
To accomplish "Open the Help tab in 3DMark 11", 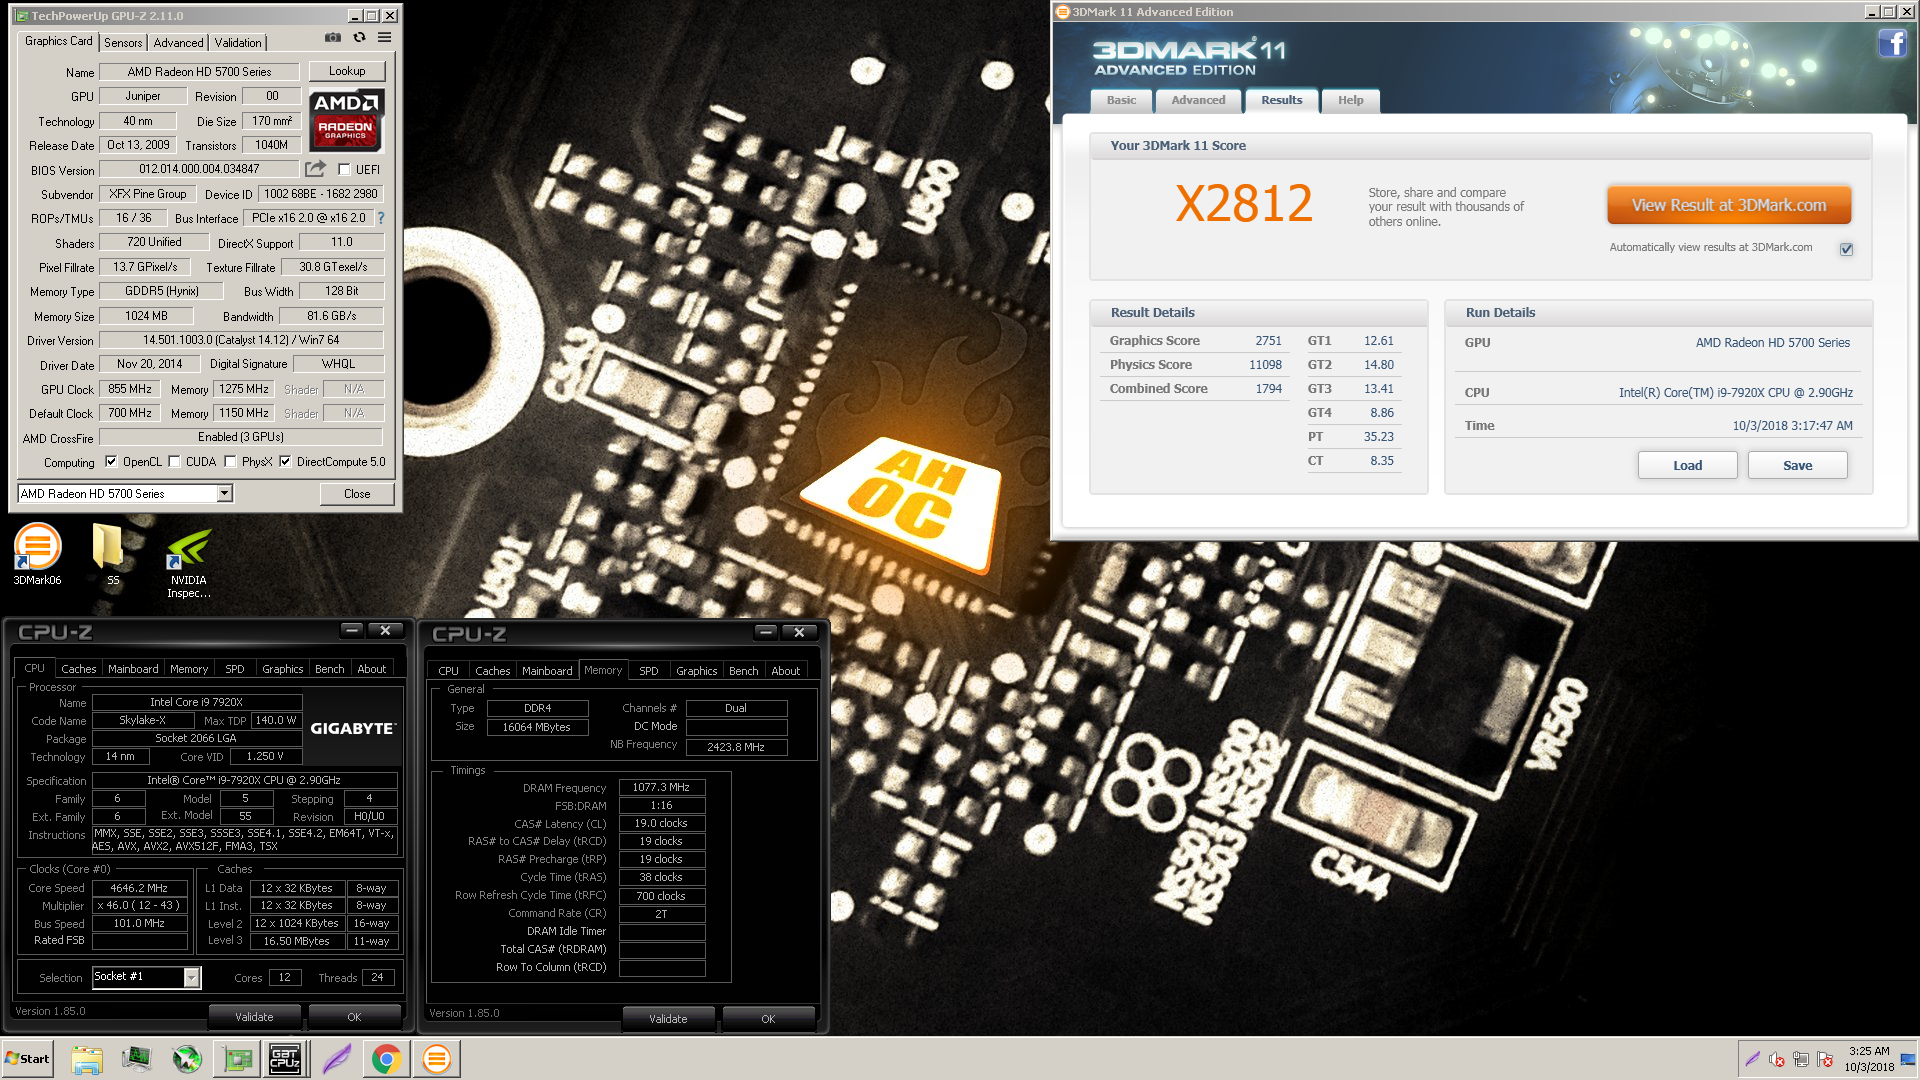I will [1351, 100].
